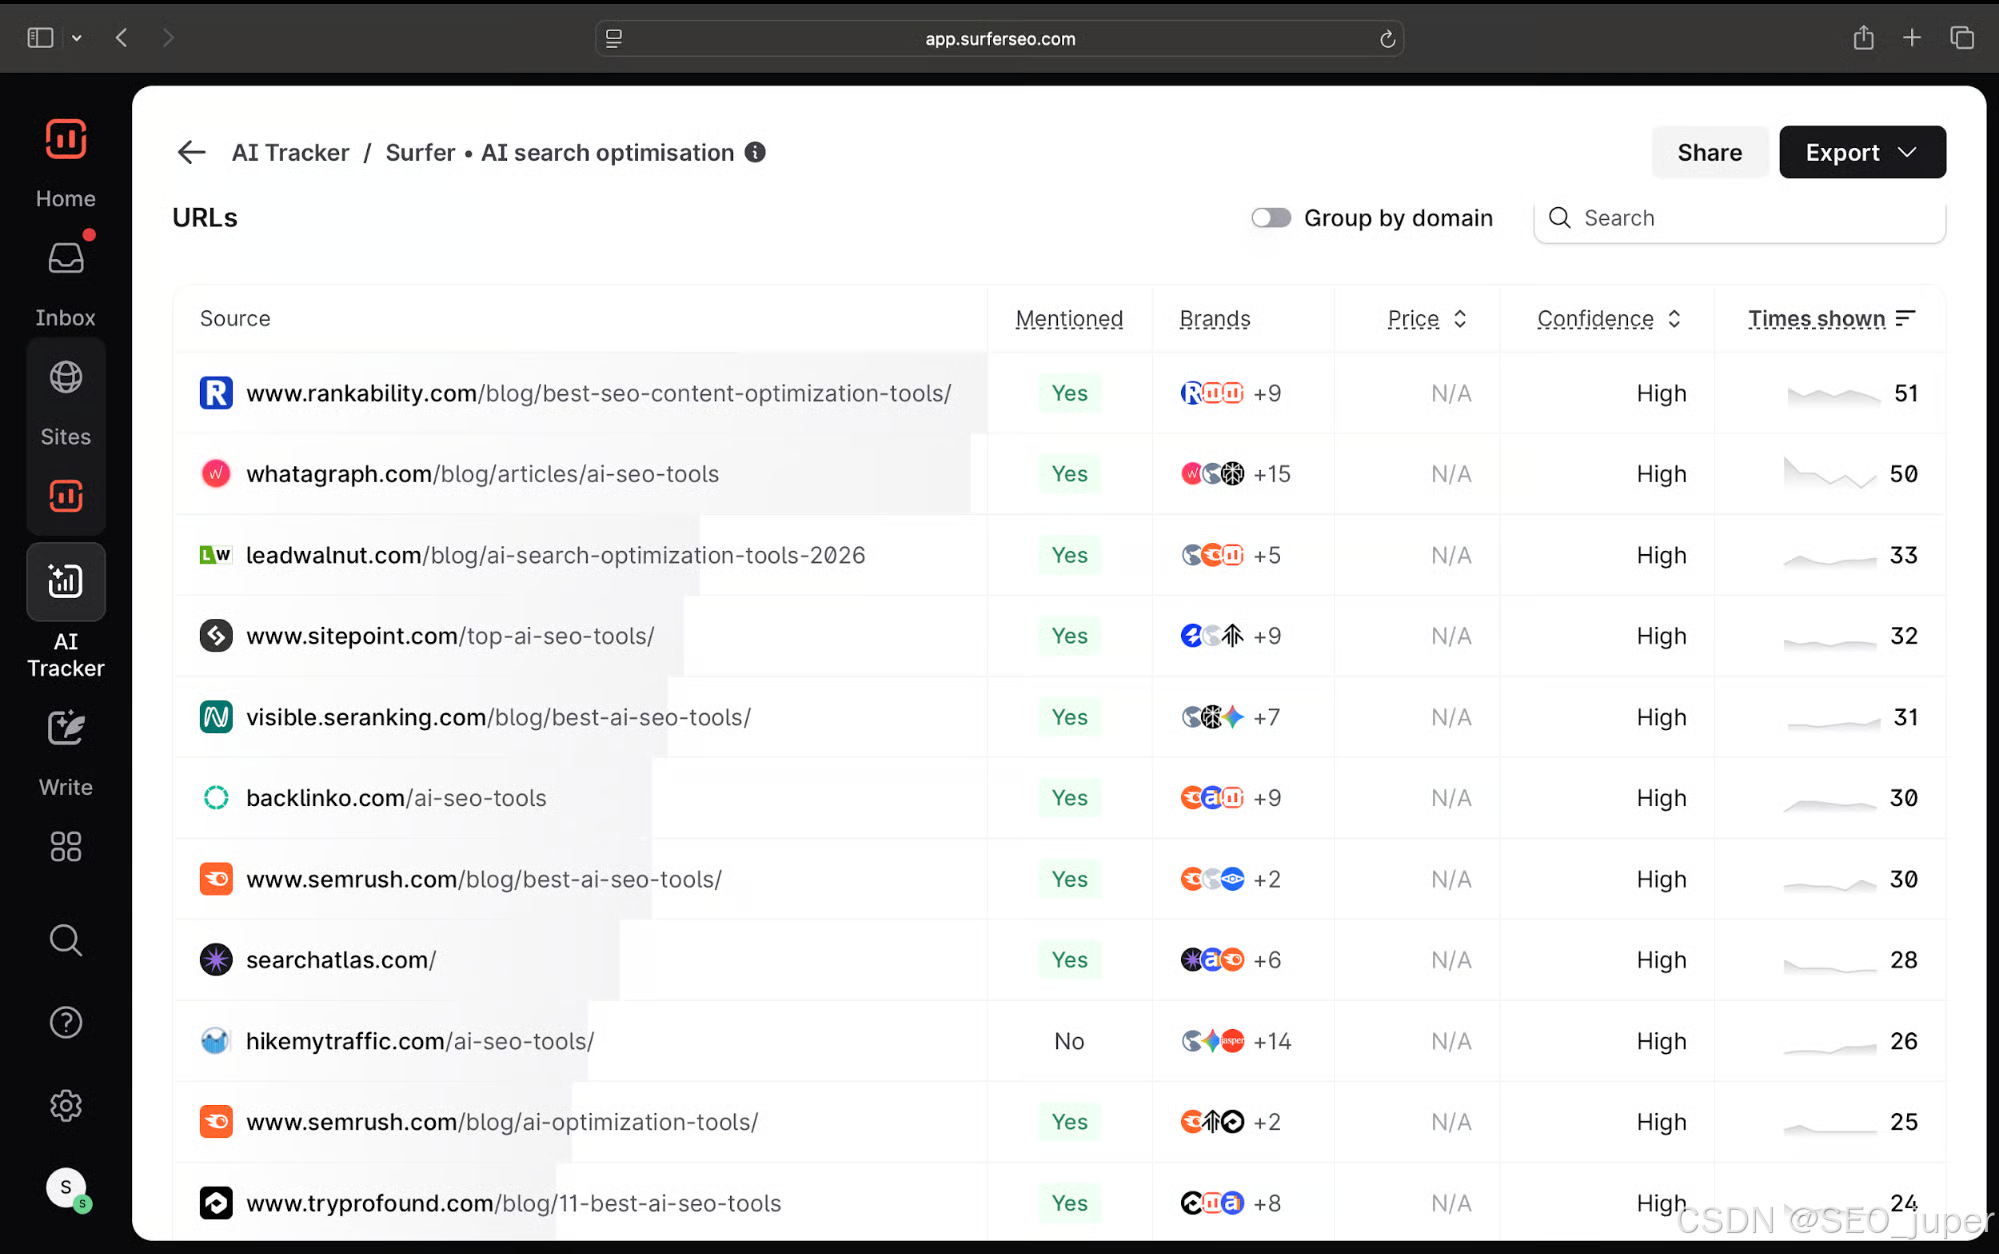Click the AI Tracker sidebar icon
1999x1254 pixels.
pos(66,582)
